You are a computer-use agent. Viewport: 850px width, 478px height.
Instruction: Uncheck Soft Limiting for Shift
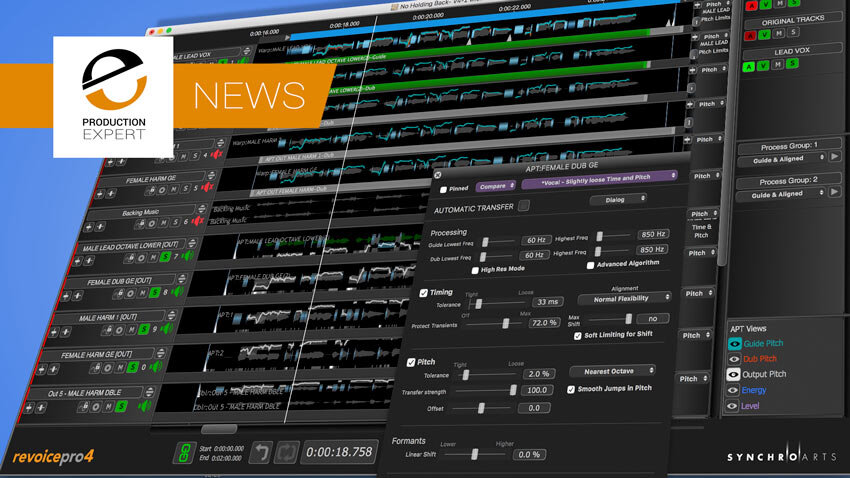(x=578, y=336)
